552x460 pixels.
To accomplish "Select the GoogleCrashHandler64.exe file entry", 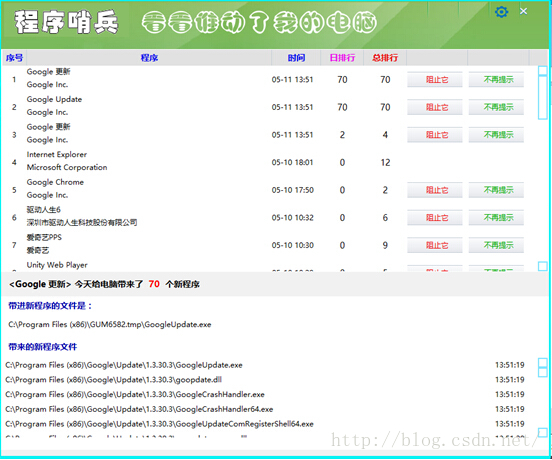I will [139, 409].
